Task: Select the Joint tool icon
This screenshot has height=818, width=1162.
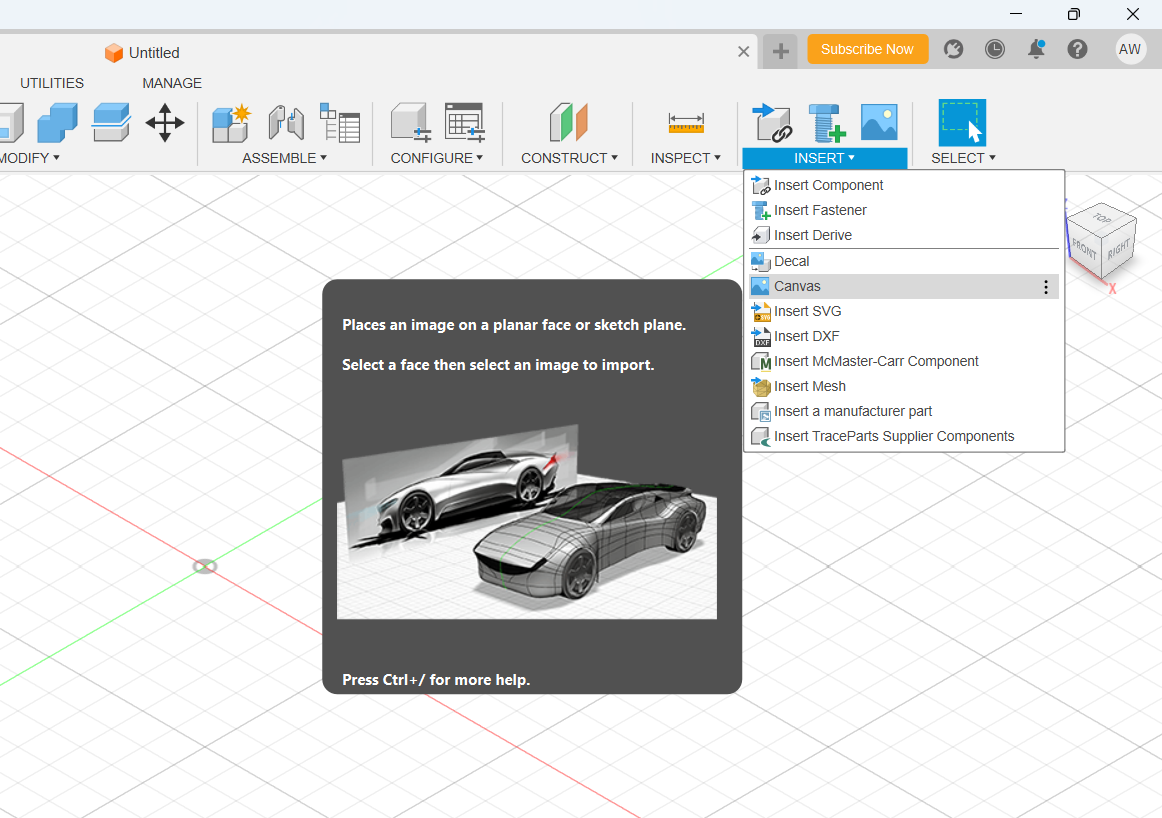Action: click(x=286, y=123)
